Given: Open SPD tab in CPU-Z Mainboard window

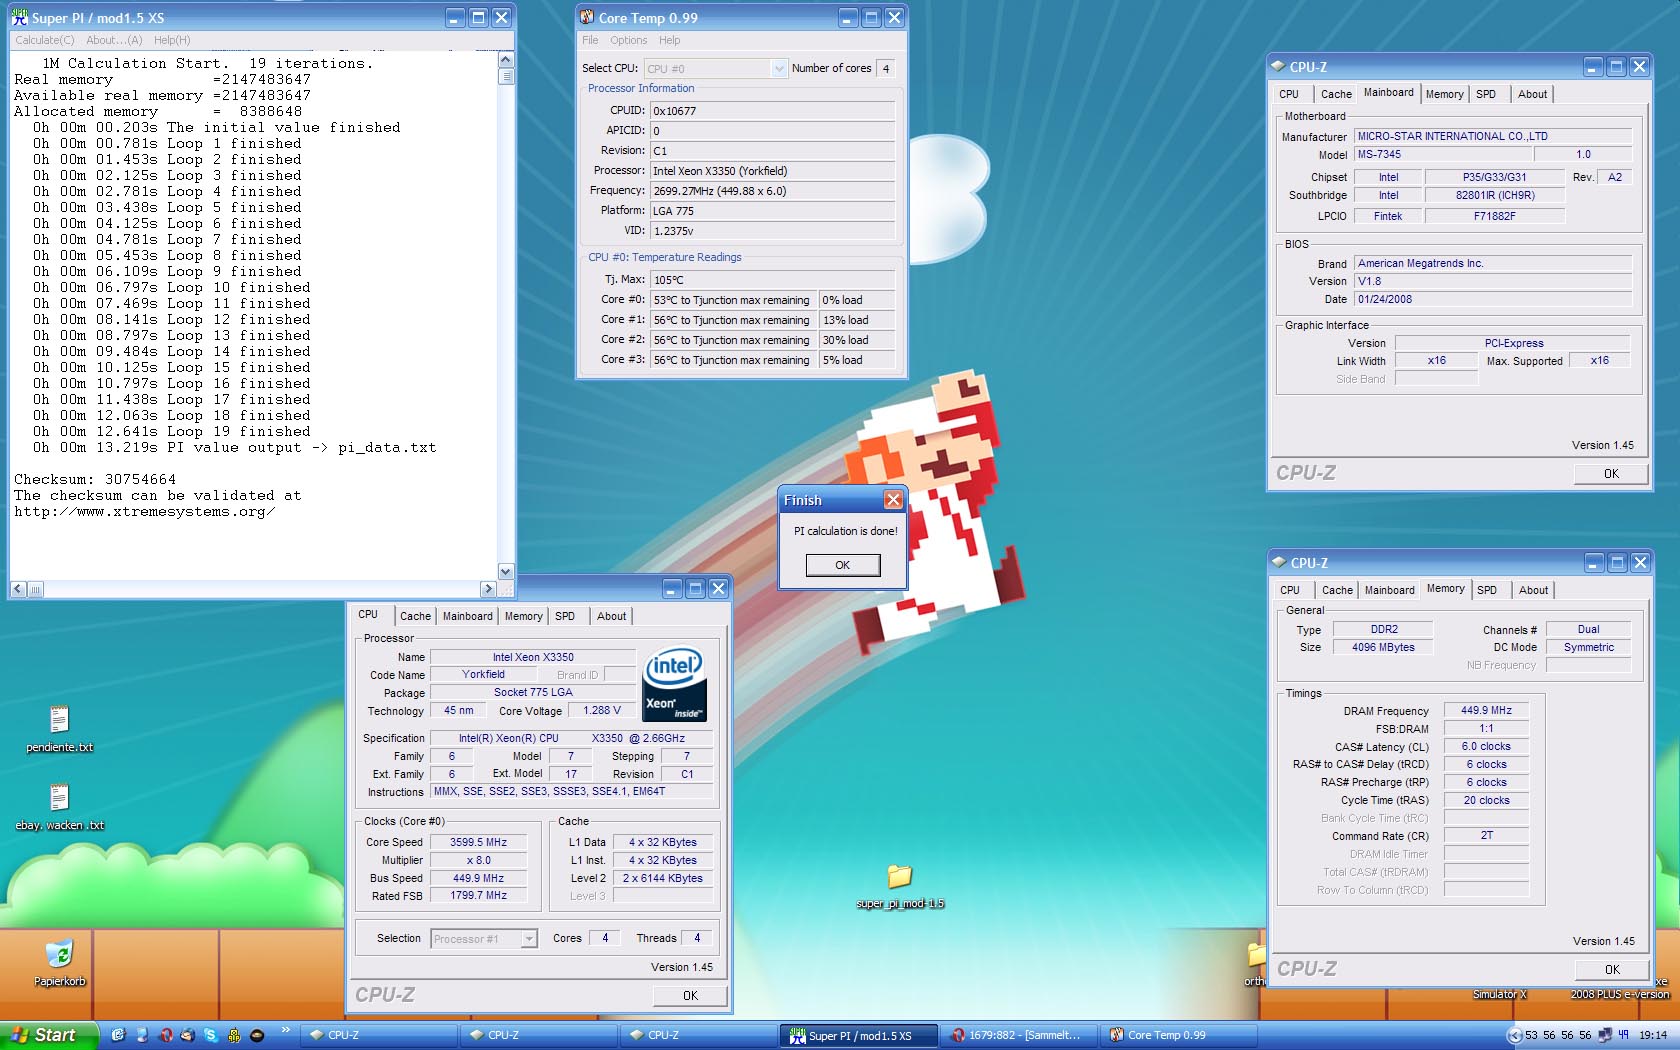Looking at the screenshot, I should point(1486,94).
